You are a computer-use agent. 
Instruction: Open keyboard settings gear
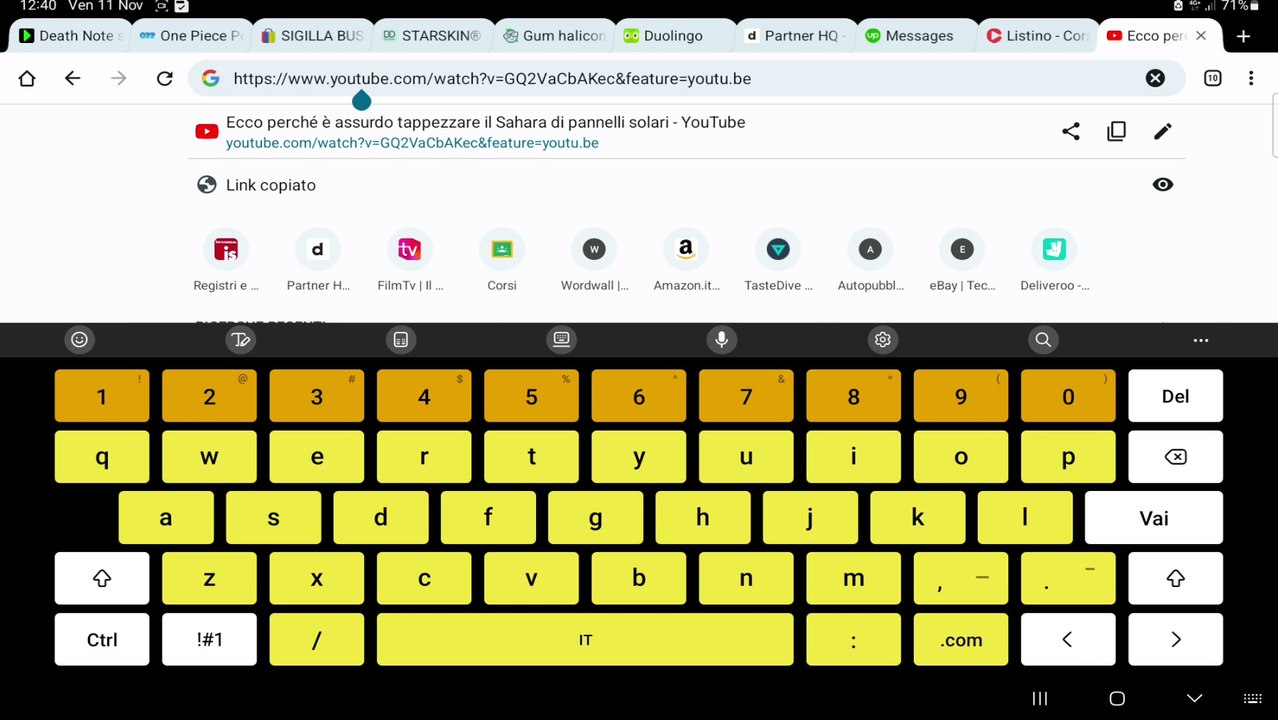point(882,339)
